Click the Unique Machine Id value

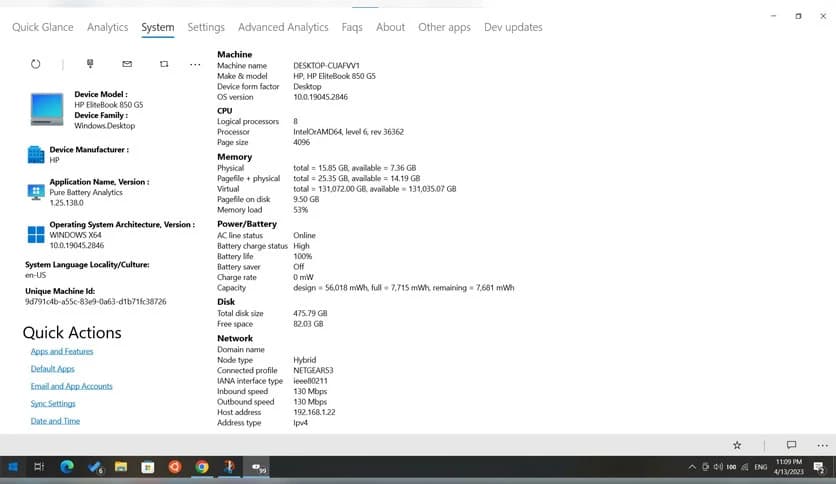point(95,302)
